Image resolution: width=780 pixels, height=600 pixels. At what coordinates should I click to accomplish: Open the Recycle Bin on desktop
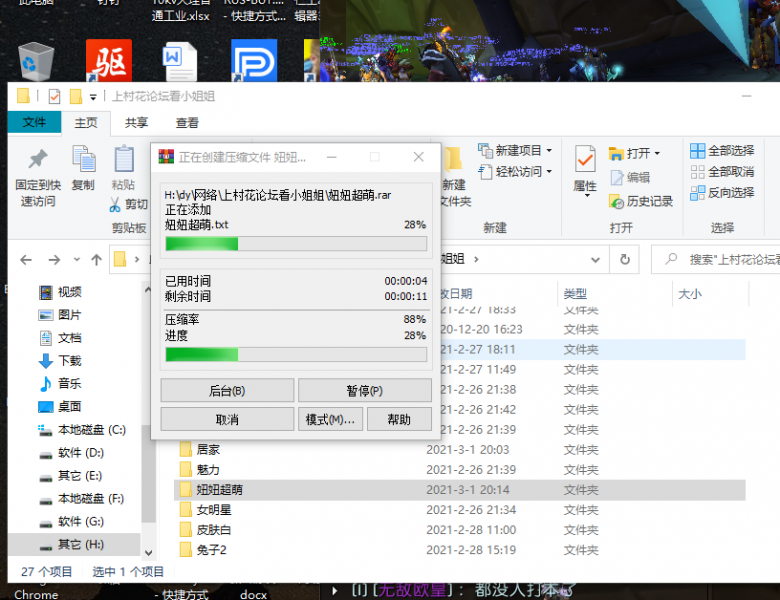[x=36, y=60]
